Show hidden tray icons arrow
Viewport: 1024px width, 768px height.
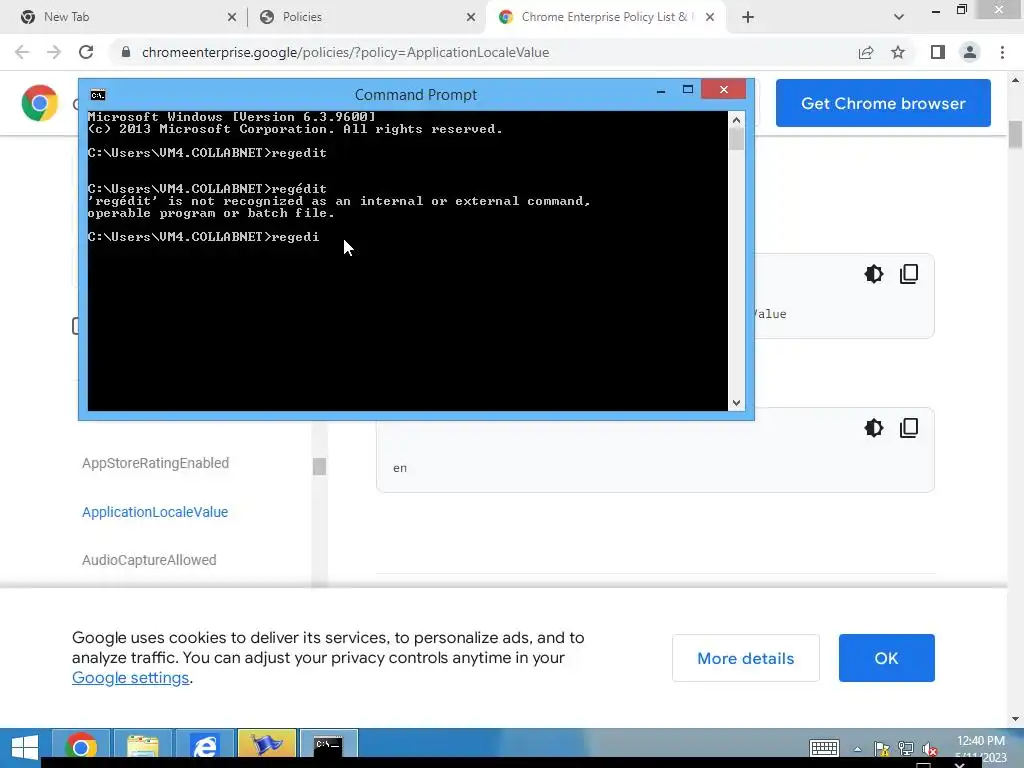(857, 749)
